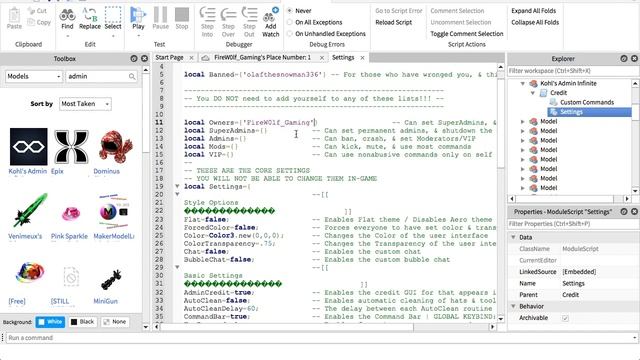Open the Sort by Most Taken dropdown

(85, 104)
